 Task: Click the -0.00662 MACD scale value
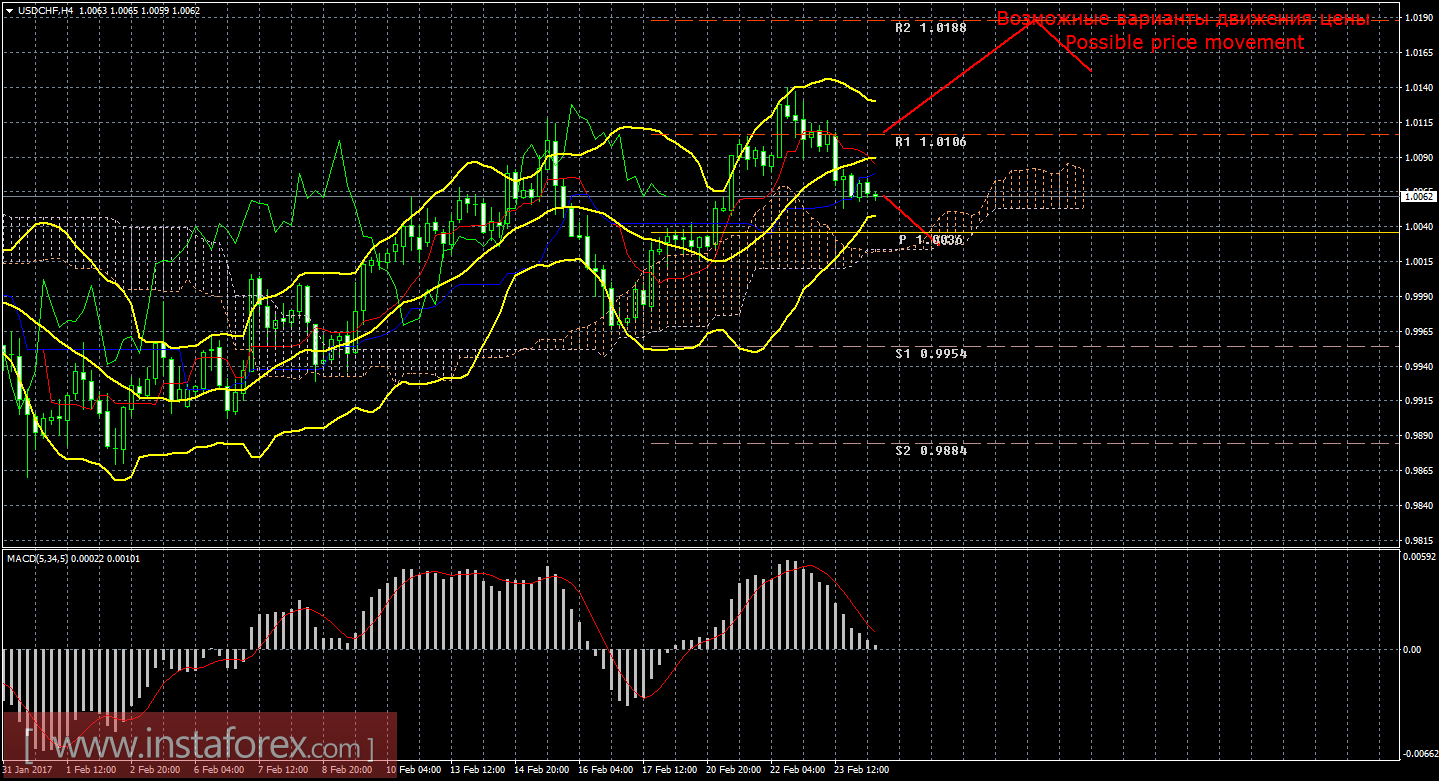click(1419, 753)
